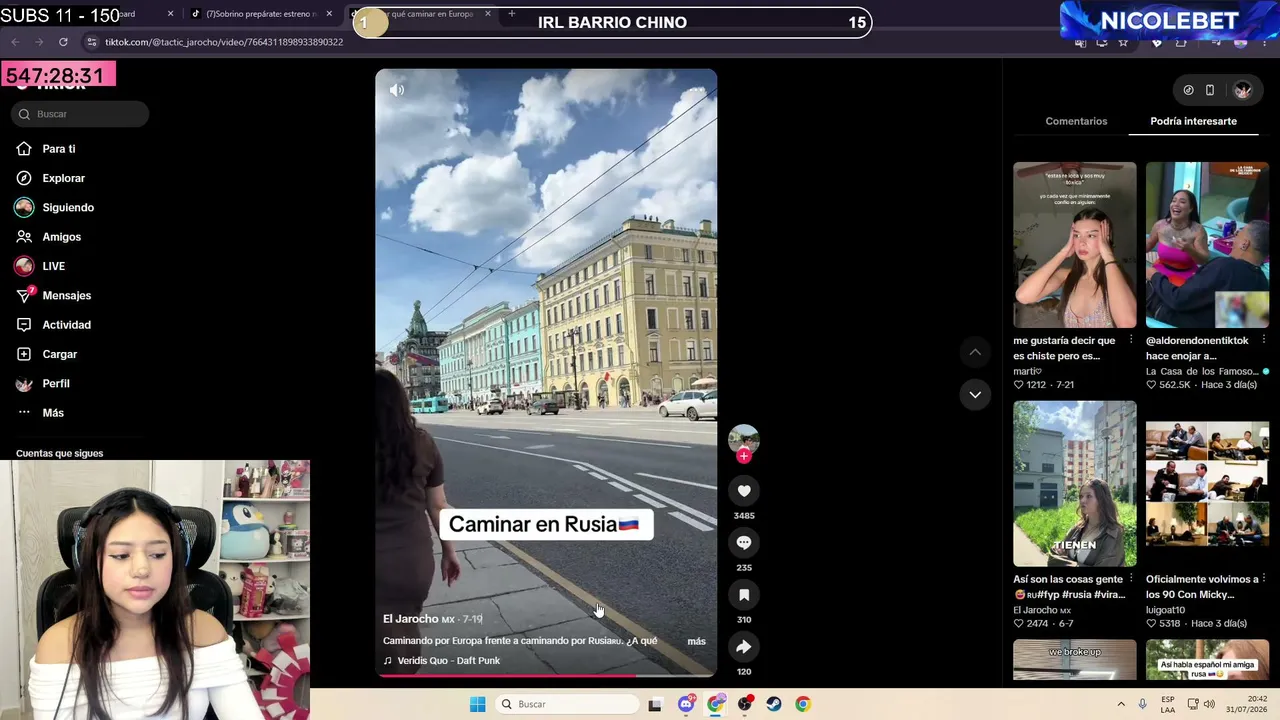Click the tiktok.com address bar URL

tap(224, 42)
